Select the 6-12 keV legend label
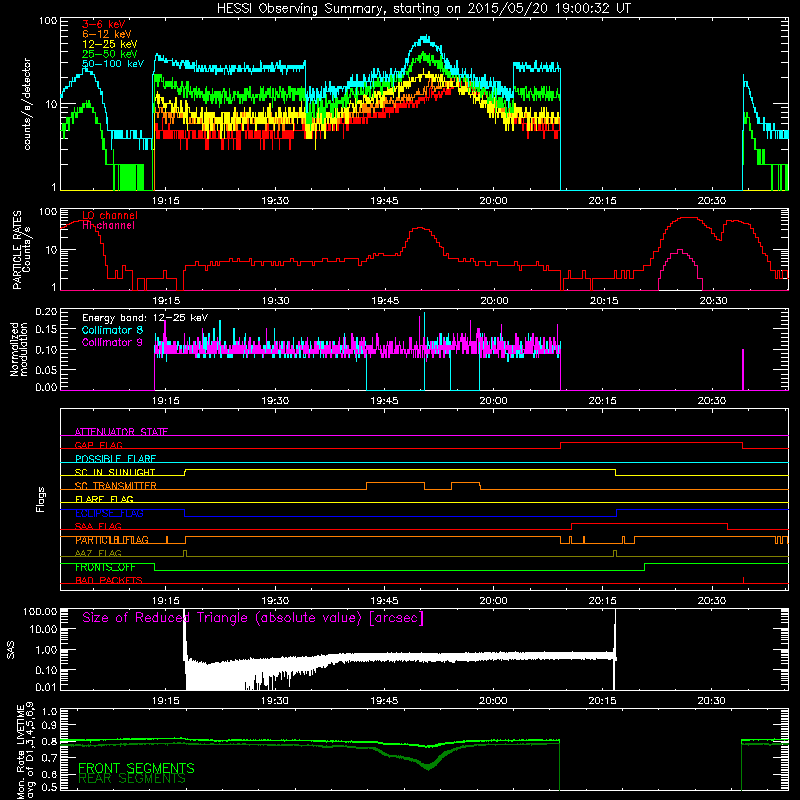 pyautogui.click(x=107, y=34)
